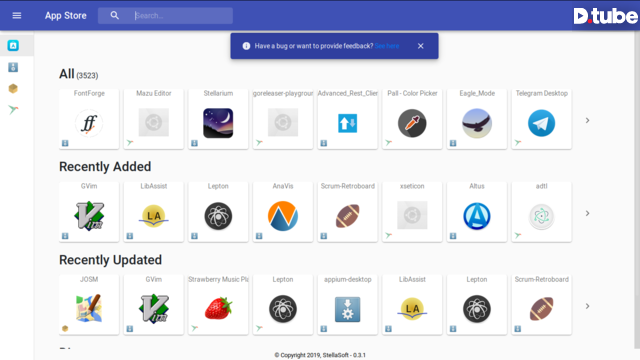Image resolution: width=640 pixels, height=360 pixels.
Task: Click the JOSM title text
Action: [89, 279]
